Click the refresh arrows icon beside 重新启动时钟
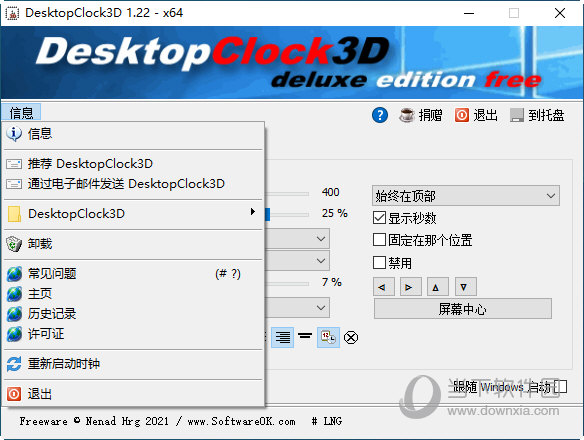This screenshot has width=584, height=440. coord(14,364)
